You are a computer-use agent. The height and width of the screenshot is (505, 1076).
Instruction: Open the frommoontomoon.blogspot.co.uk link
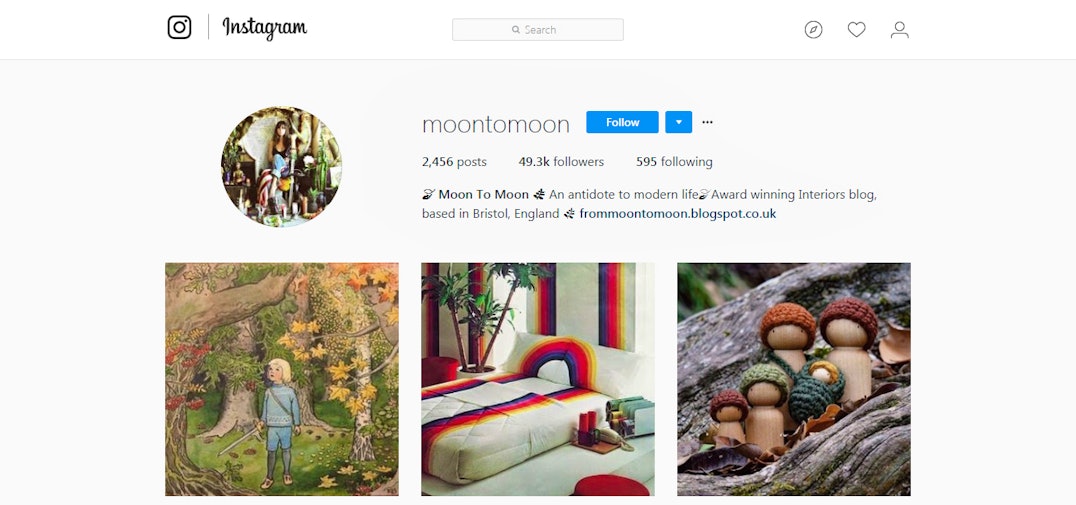tap(678, 213)
